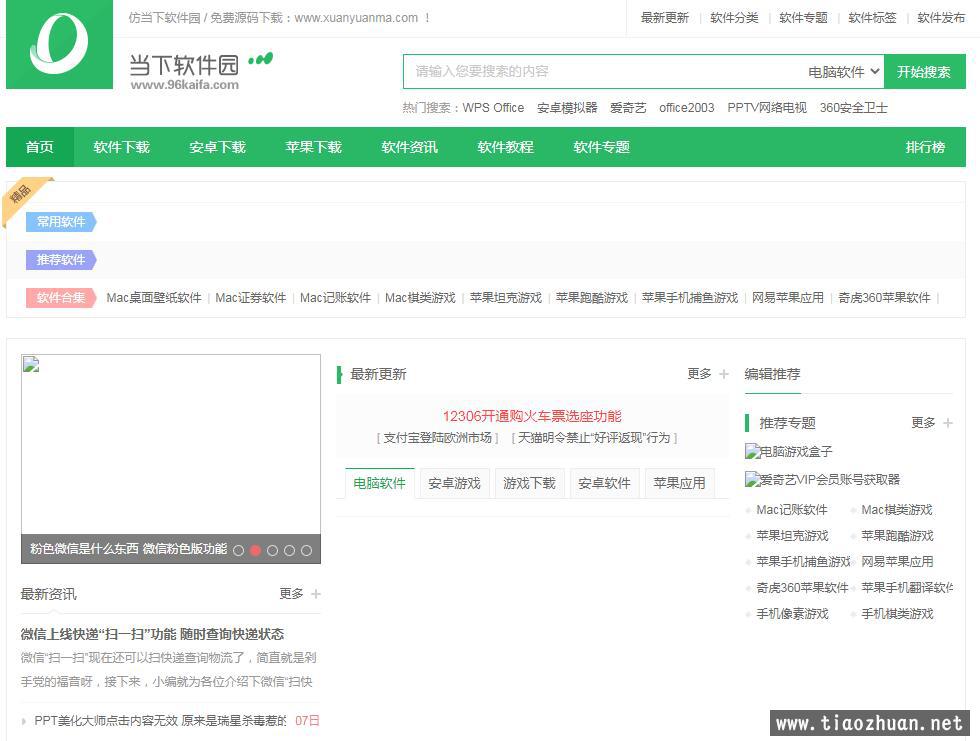
Task: Click plus icon beside 推荐专题 更多
Action: pyautogui.click(x=948, y=423)
